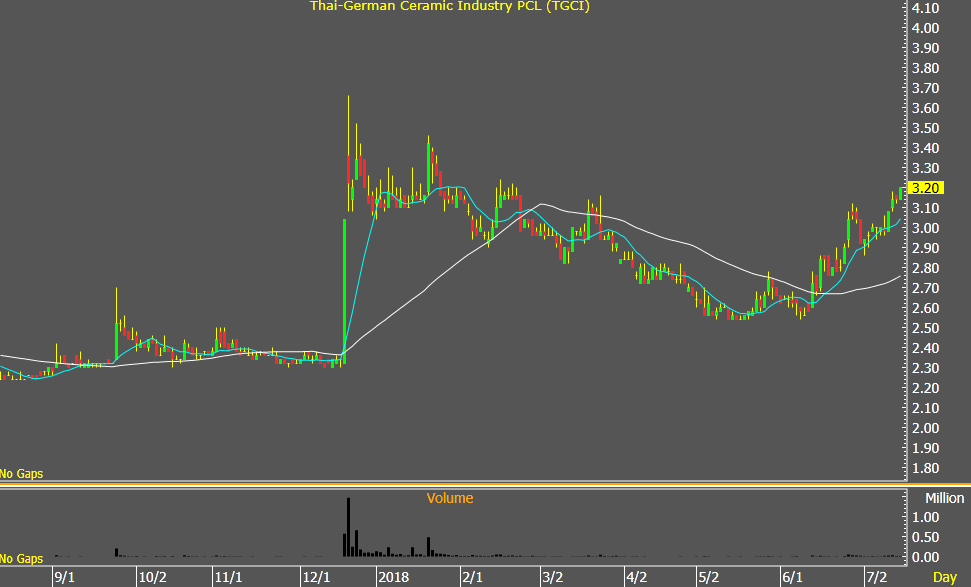
Task: Click the 10/2 date axis label
Action: click(152, 577)
